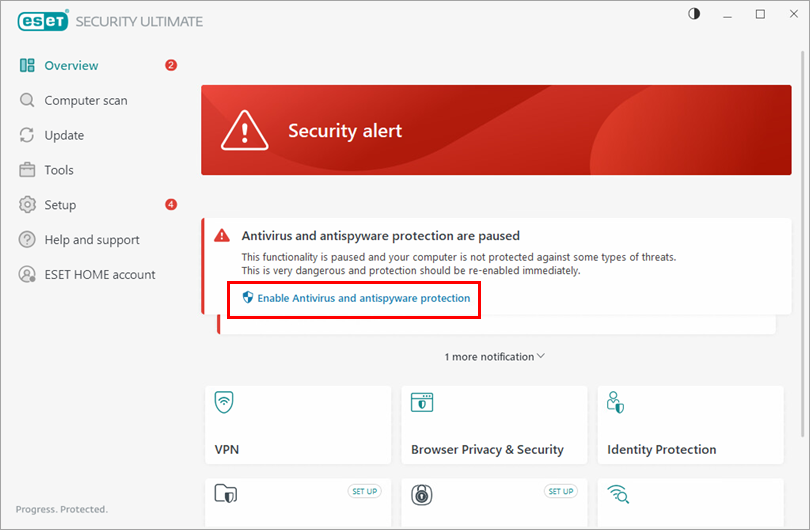The width and height of the screenshot is (810, 530).
Task: Go to the Update section
Action: (64, 135)
